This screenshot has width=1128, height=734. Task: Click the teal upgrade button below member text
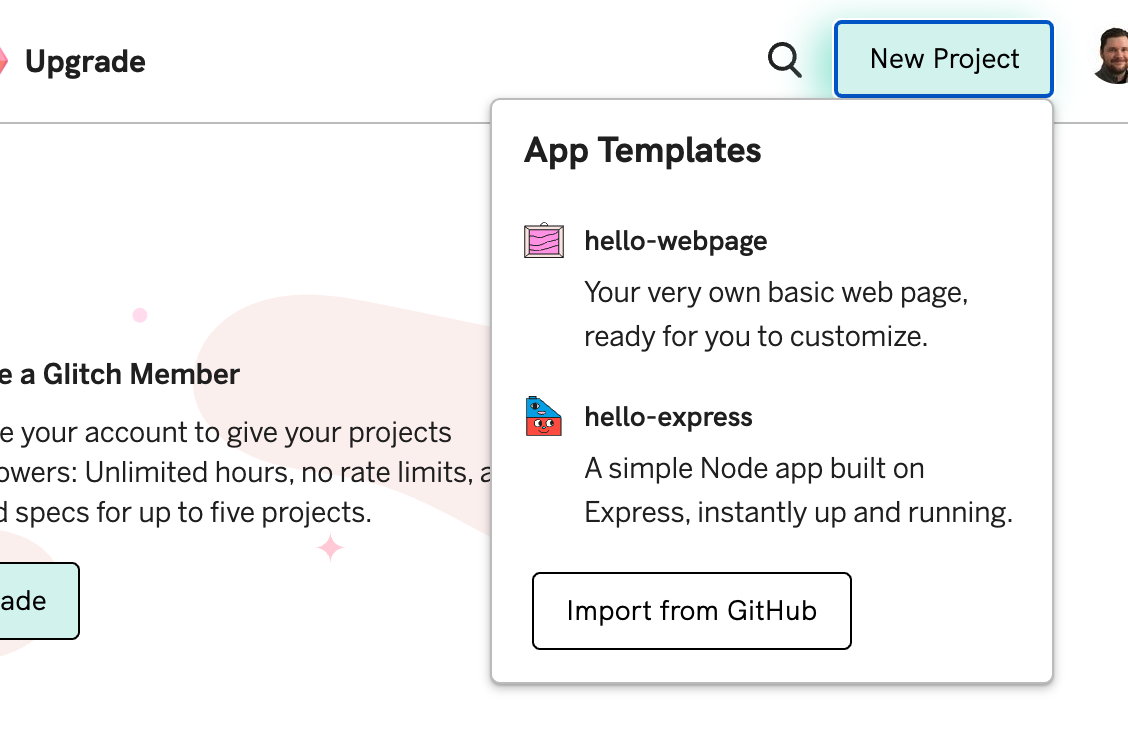pos(39,601)
